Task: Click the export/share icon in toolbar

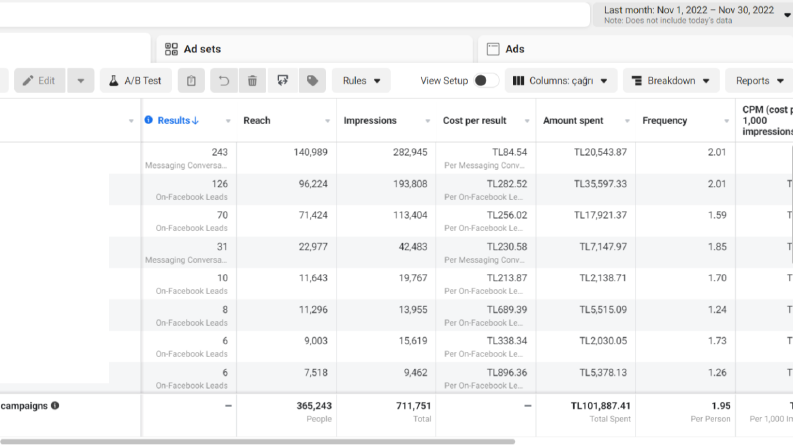Action: click(x=283, y=80)
